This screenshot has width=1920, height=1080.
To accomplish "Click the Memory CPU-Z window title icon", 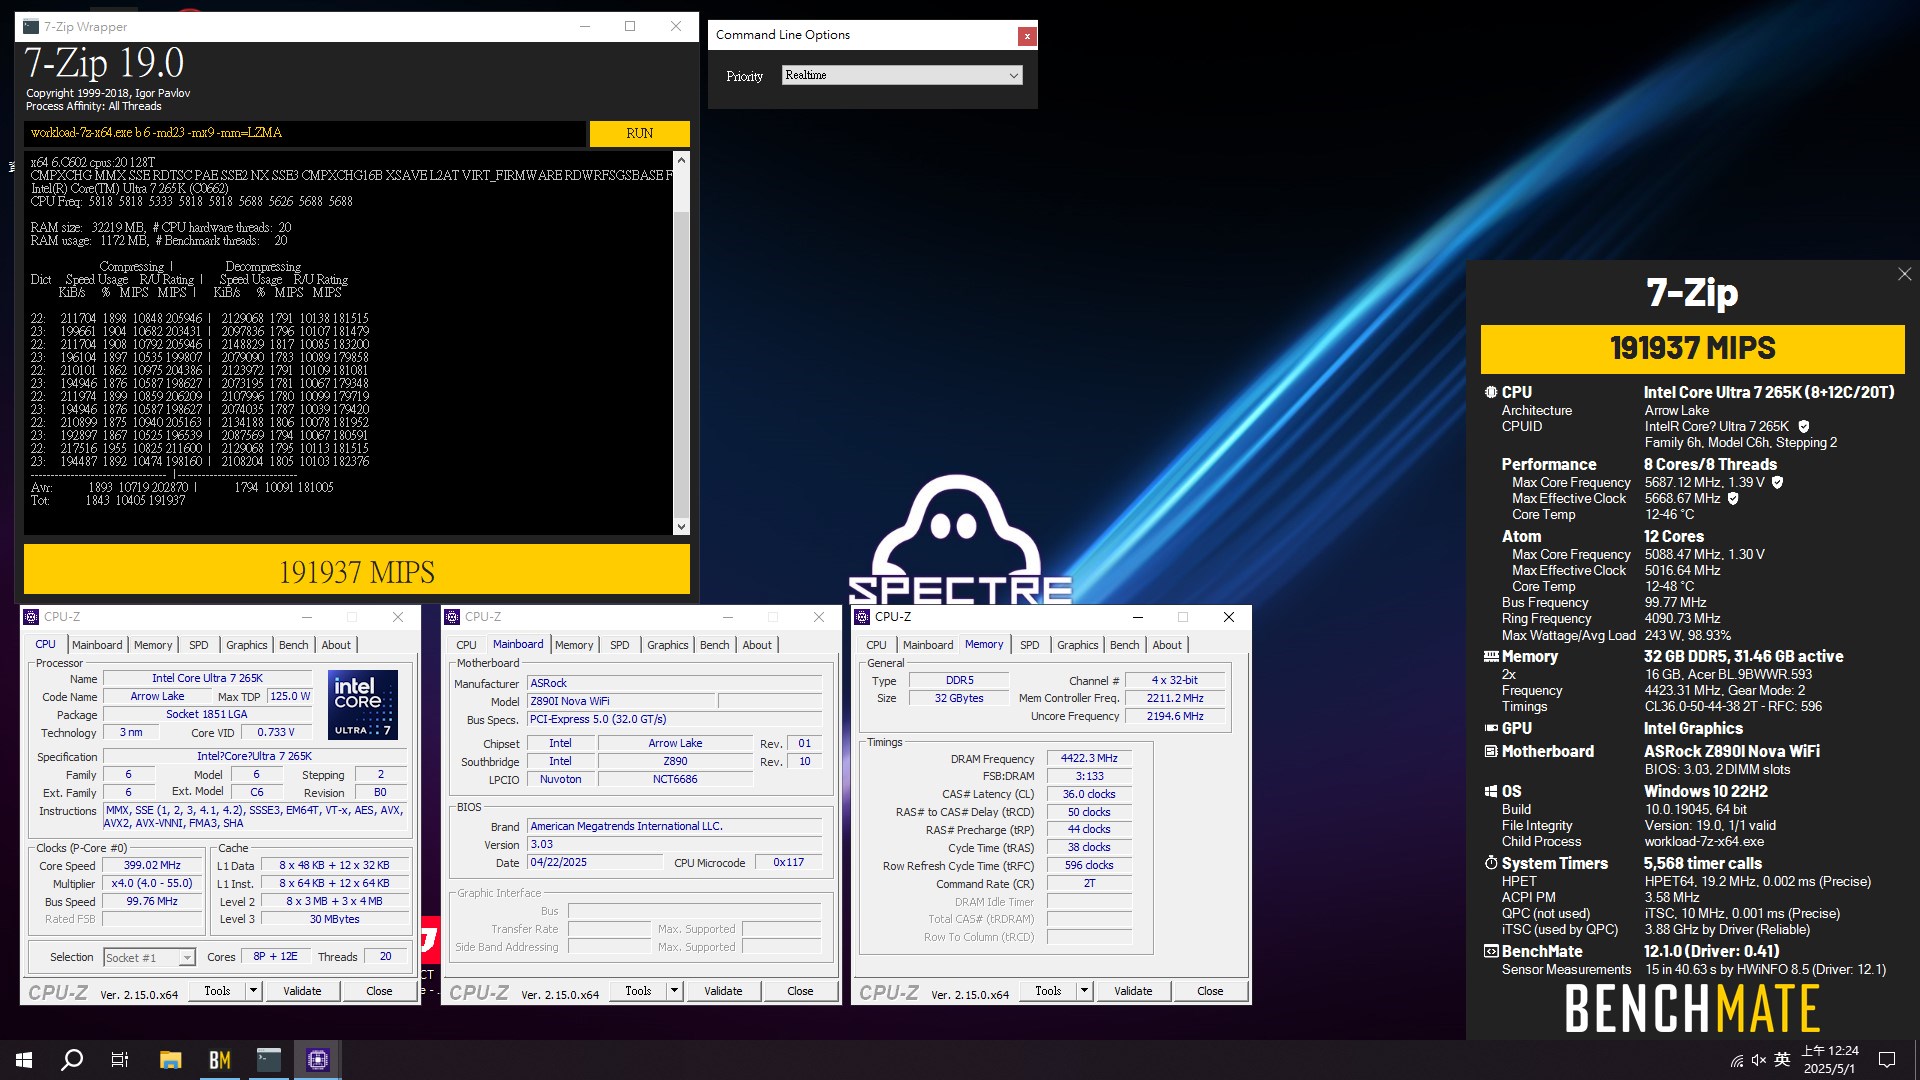I will coord(863,617).
